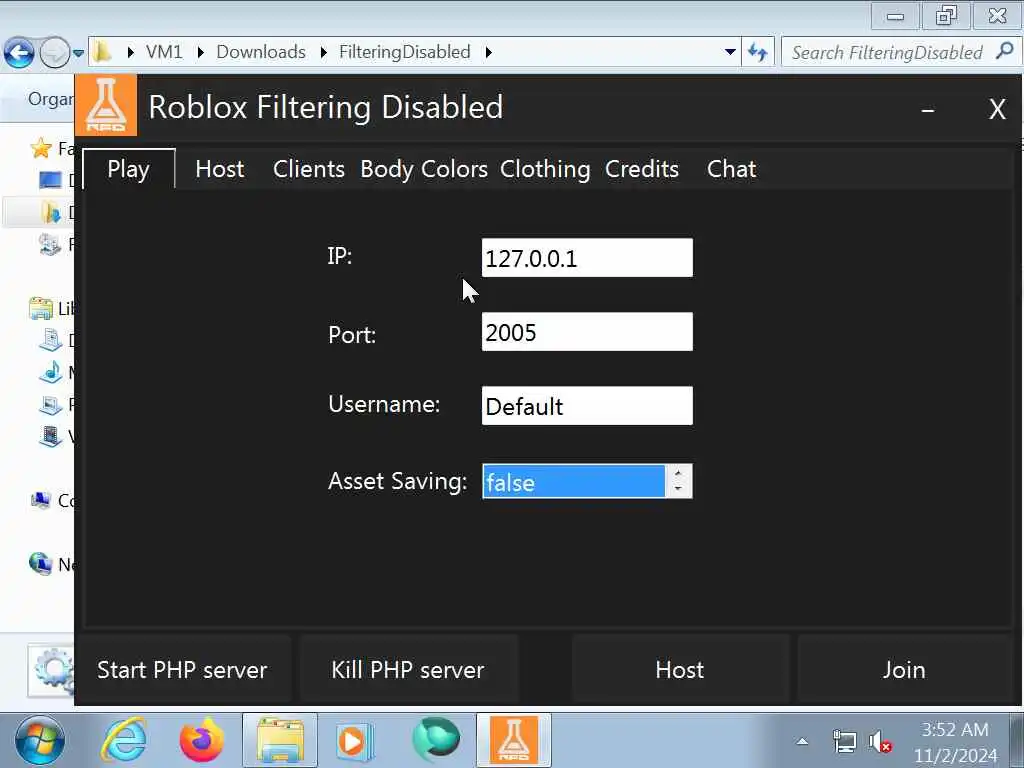The image size is (1024, 768).
Task: Click the 3:52 AM taskbar clock
Action: [955, 729]
